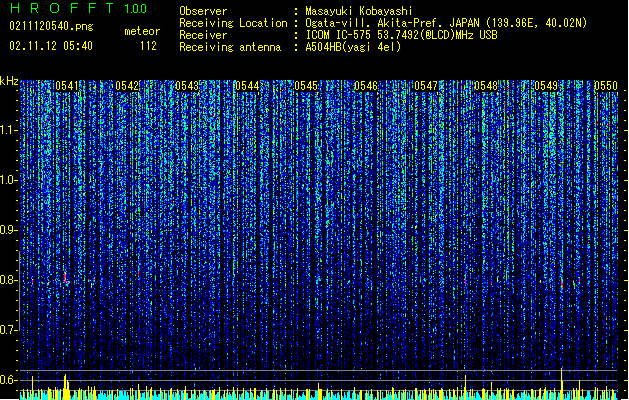Viewport: 629px width, 400px height.
Task: Click the ICOM IC-575 receiver text
Action: pos(401,35)
